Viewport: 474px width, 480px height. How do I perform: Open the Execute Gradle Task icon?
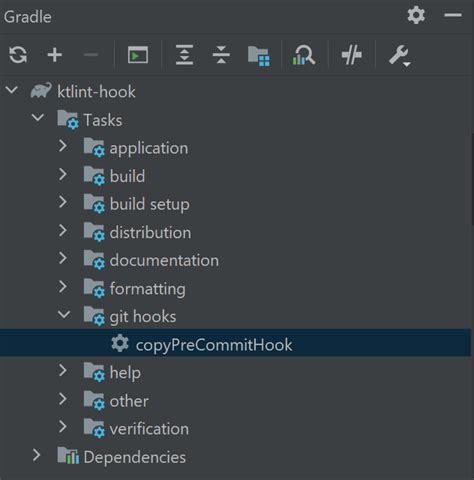pyautogui.click(x=138, y=55)
